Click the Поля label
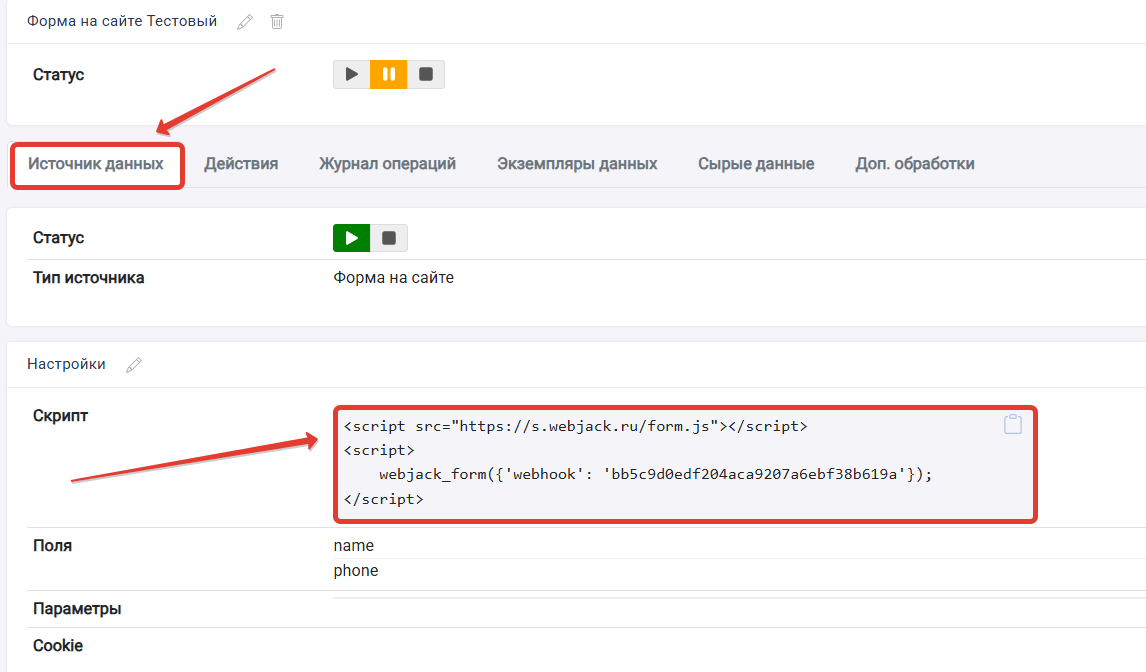 click(x=53, y=545)
